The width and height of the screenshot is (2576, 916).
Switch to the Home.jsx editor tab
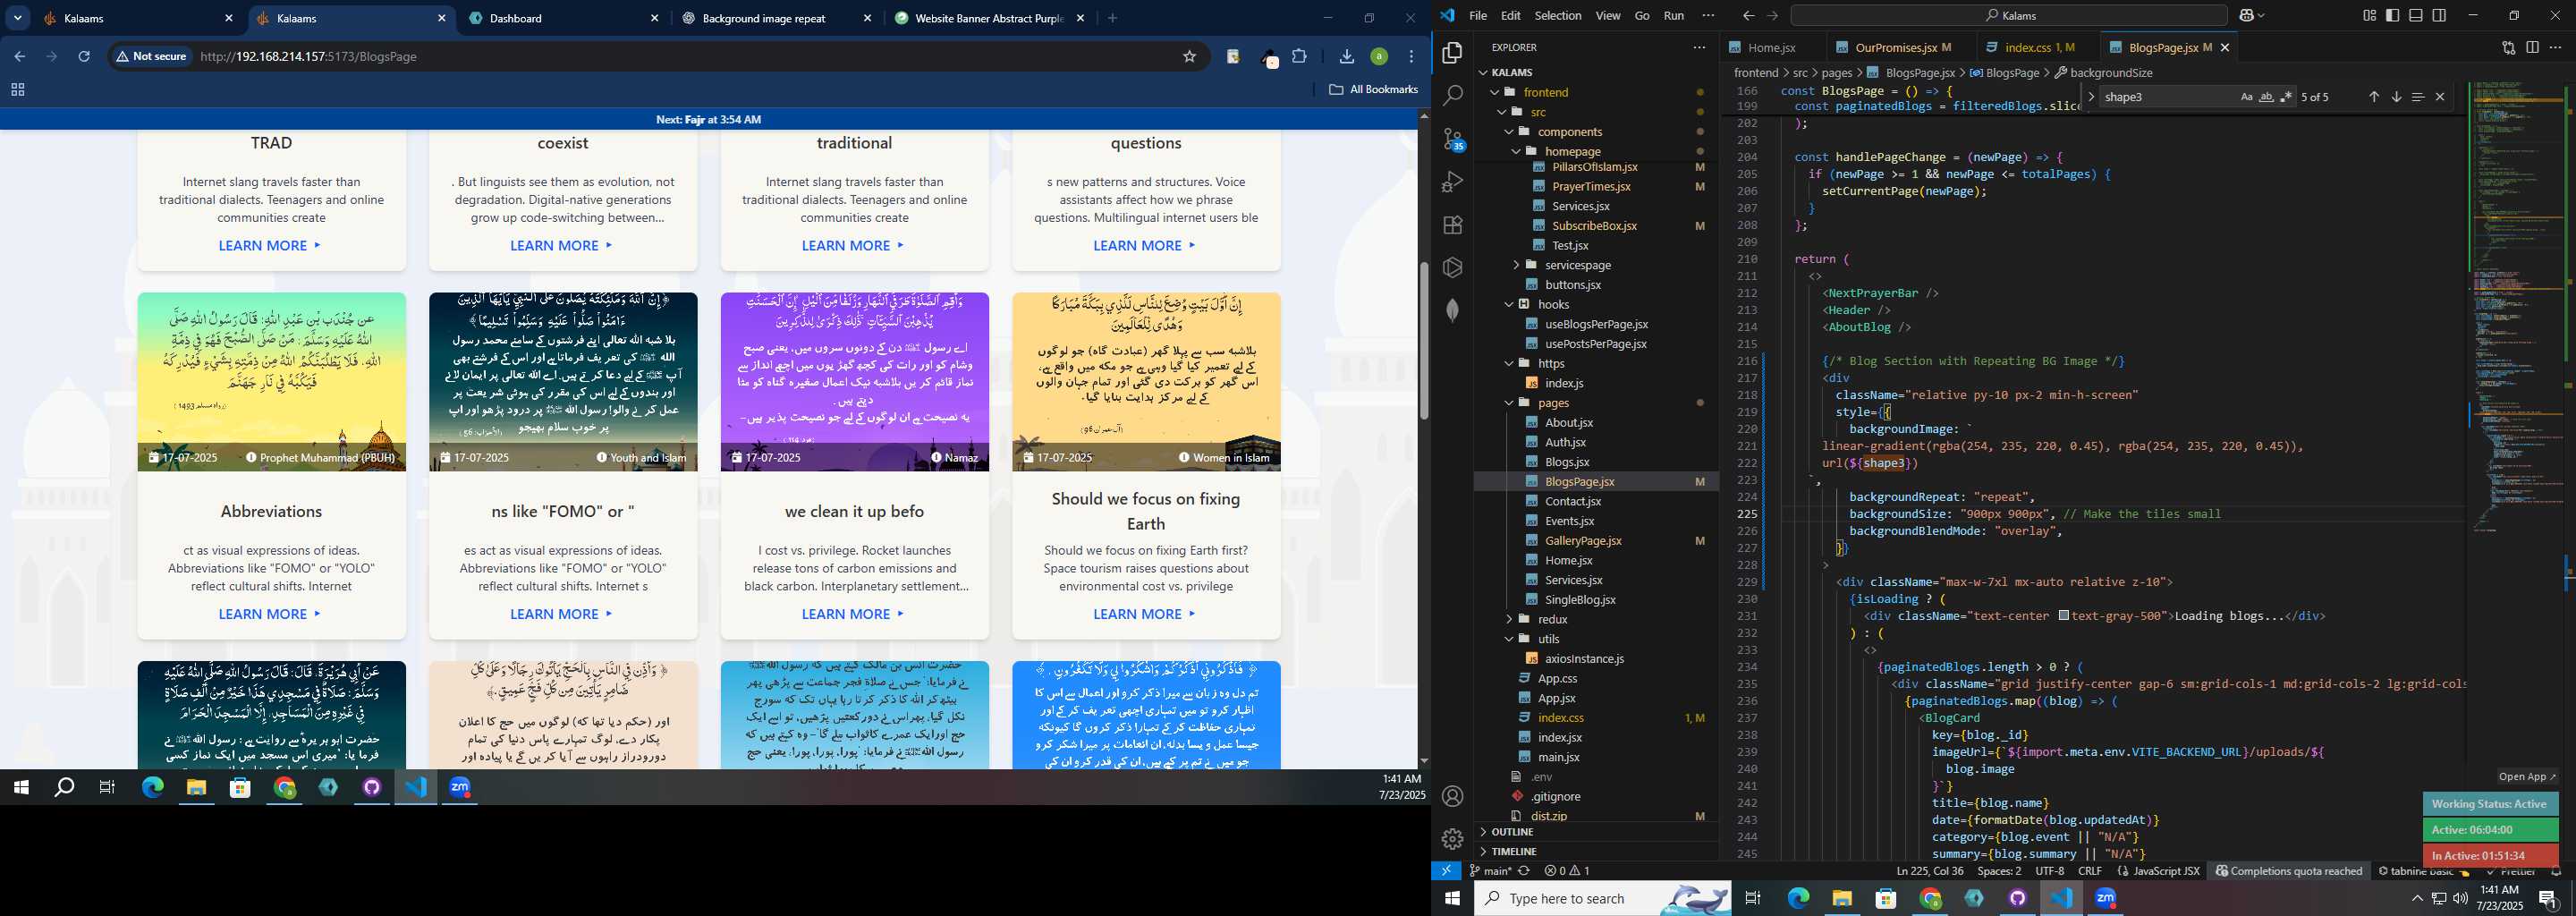pos(1772,47)
